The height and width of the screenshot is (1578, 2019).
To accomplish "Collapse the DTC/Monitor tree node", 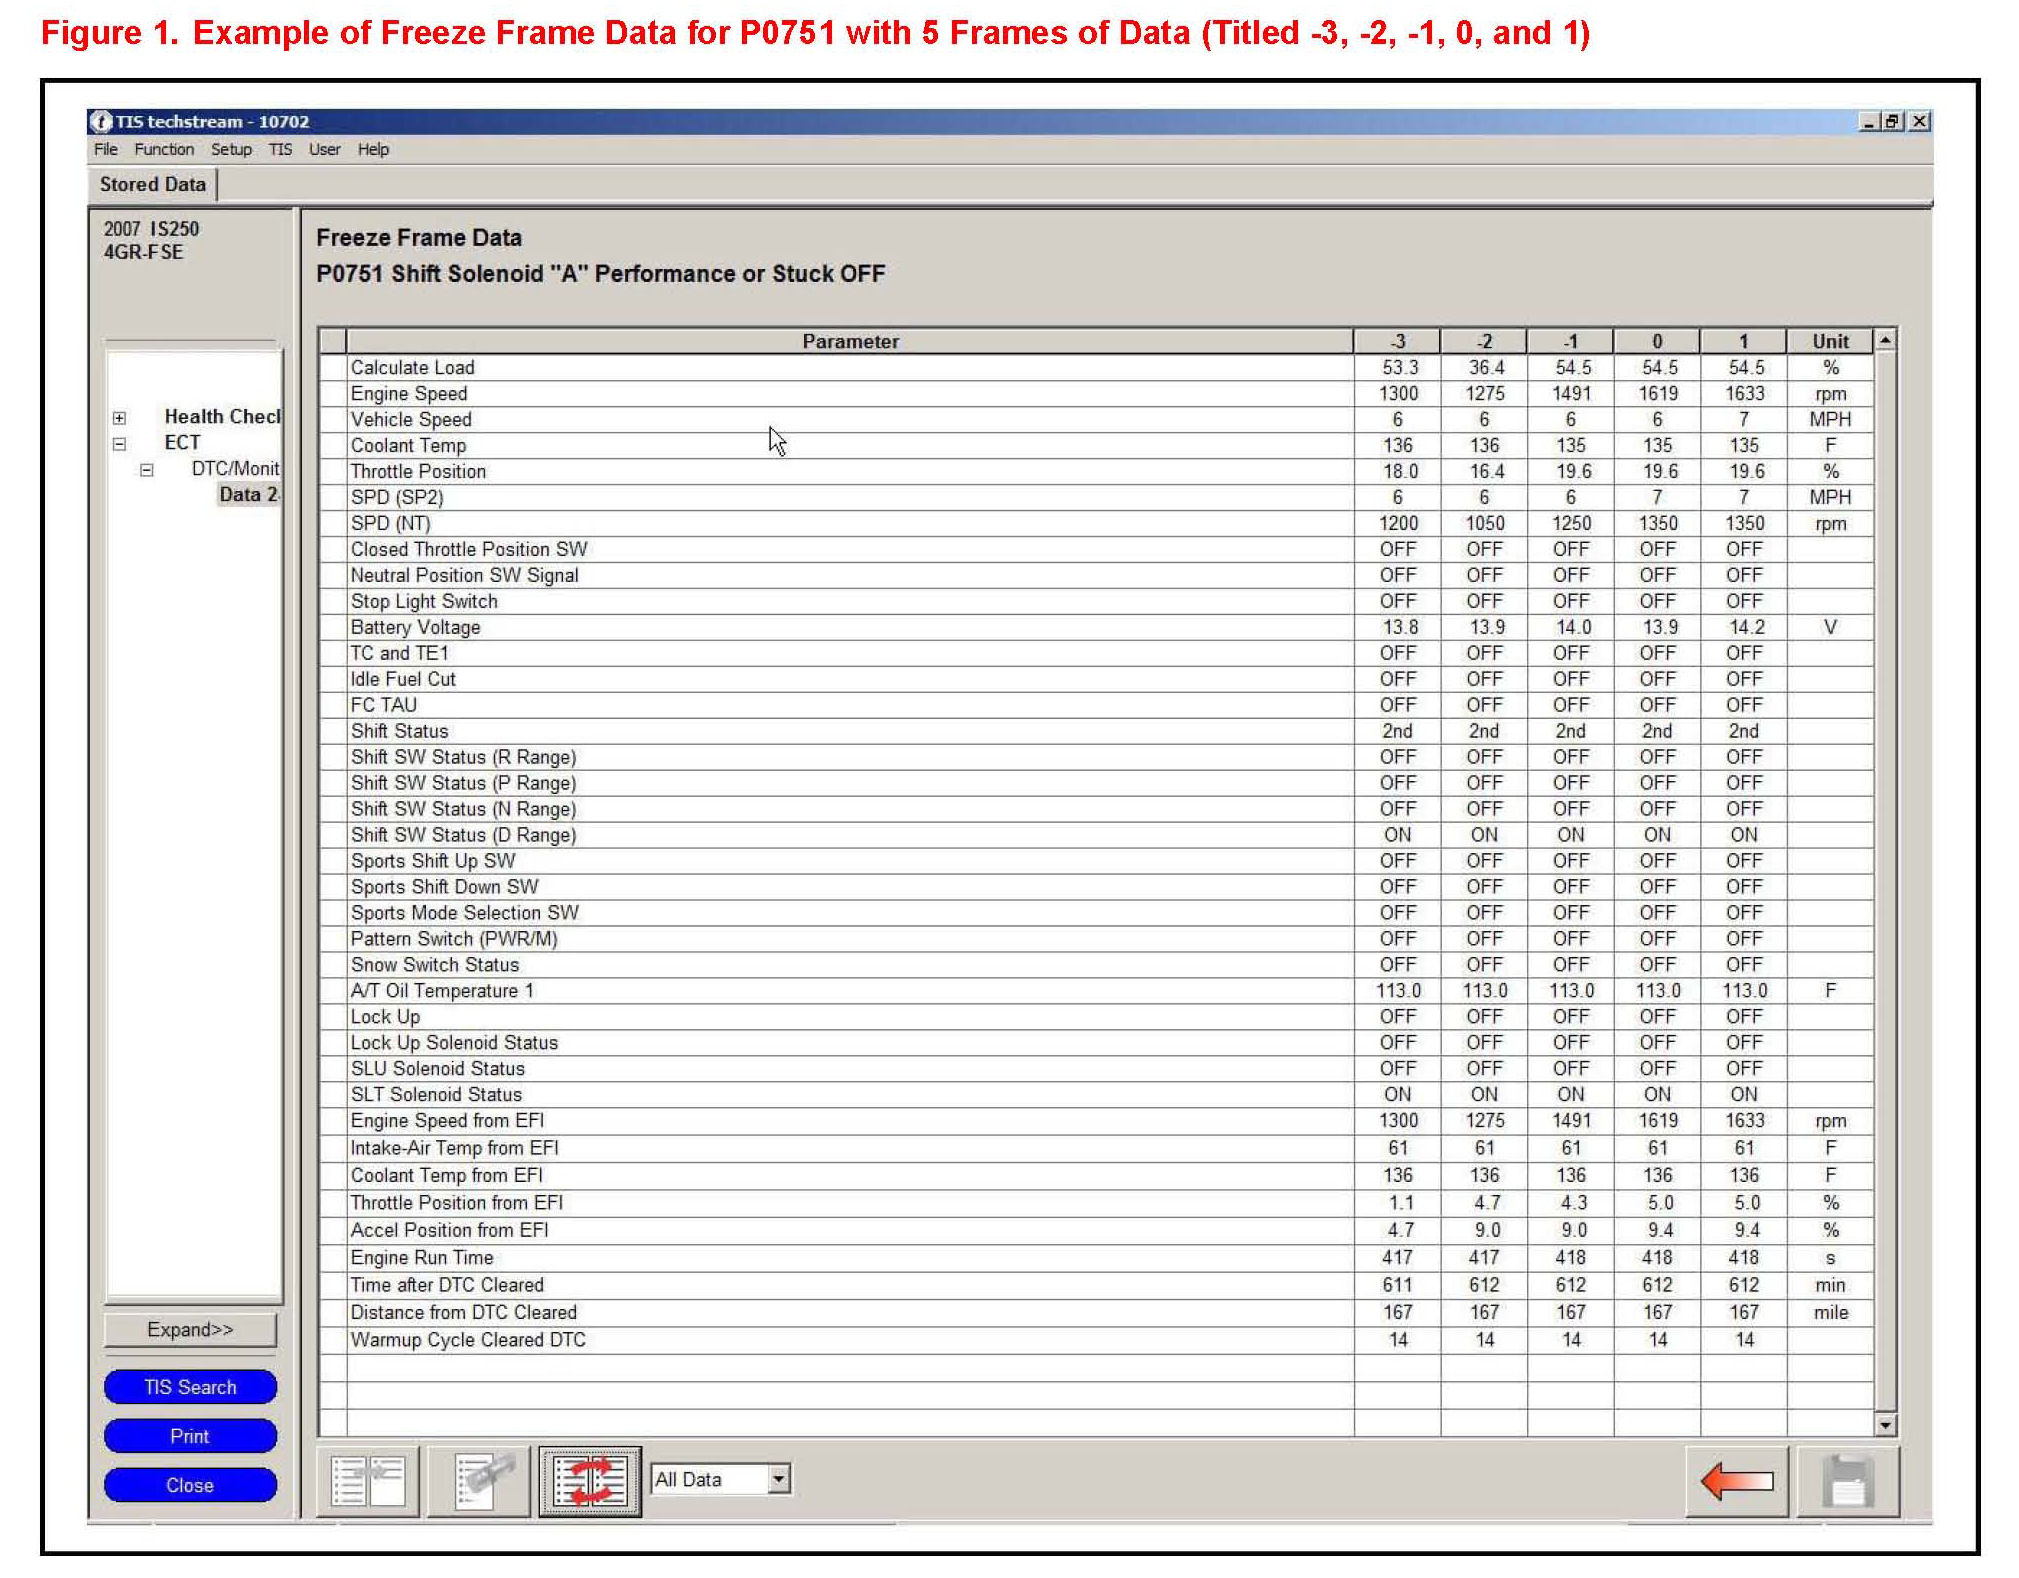I will pos(147,469).
